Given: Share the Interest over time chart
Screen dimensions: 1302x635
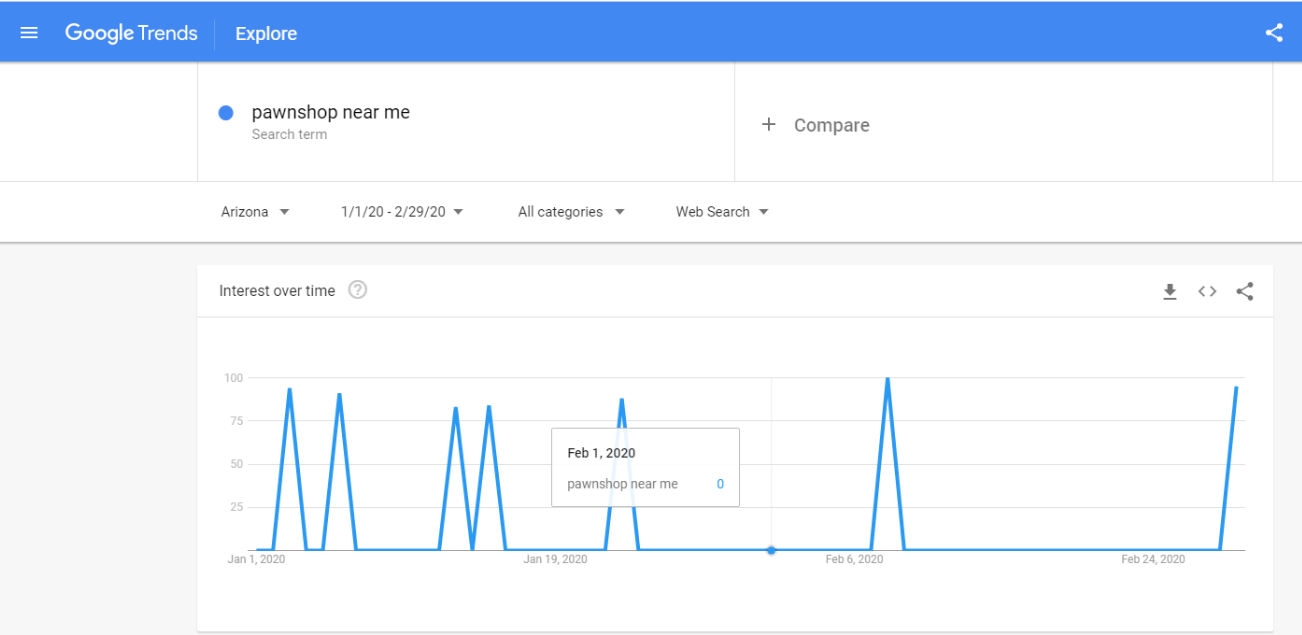Looking at the screenshot, I should (x=1245, y=291).
